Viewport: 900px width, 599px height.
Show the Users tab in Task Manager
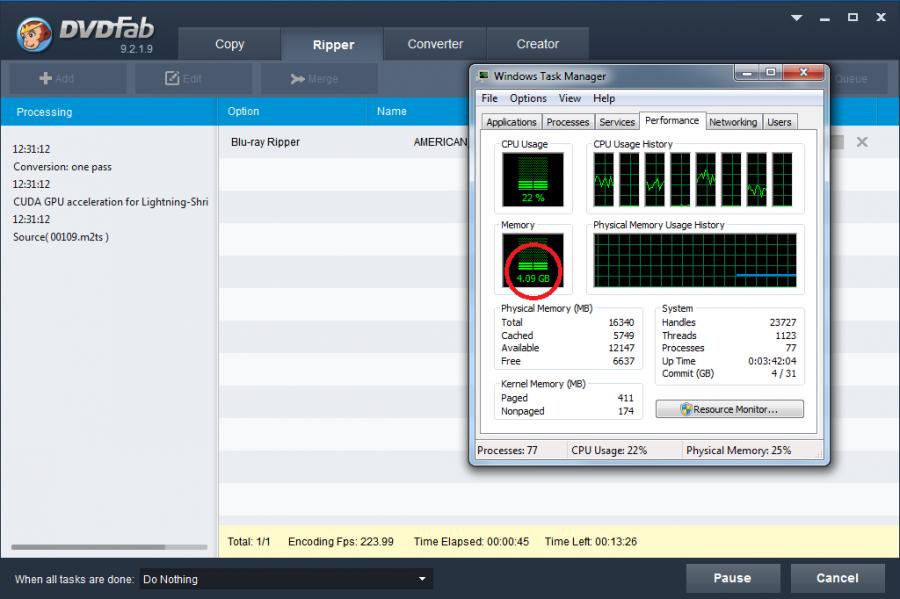pyautogui.click(x=779, y=122)
